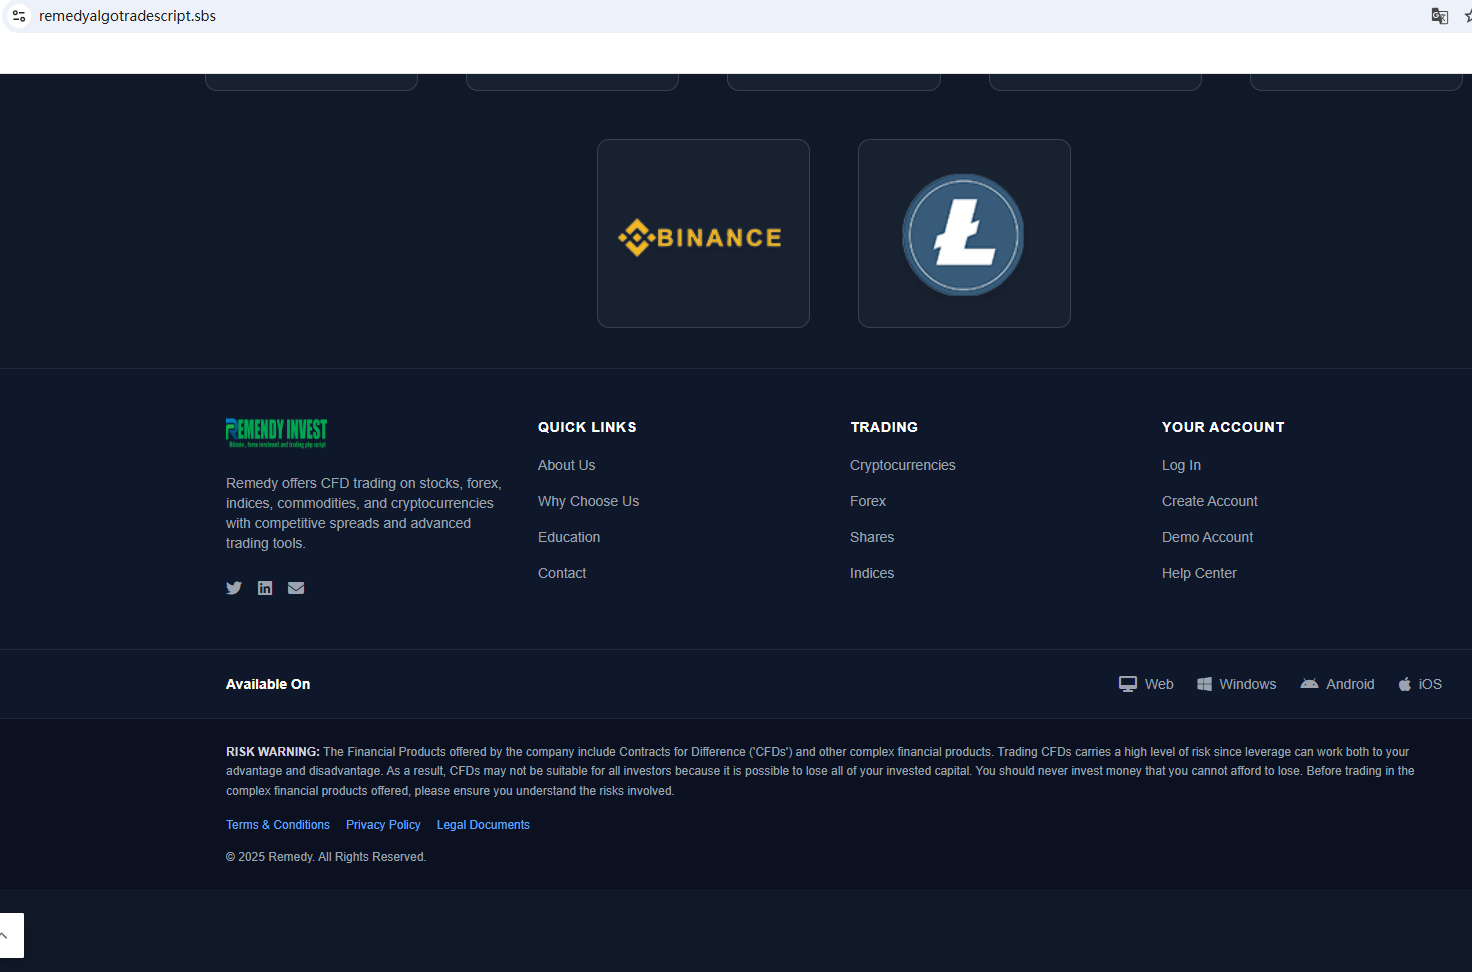Choose the iOS platform label
This screenshot has width=1472, height=972.
(1430, 684)
